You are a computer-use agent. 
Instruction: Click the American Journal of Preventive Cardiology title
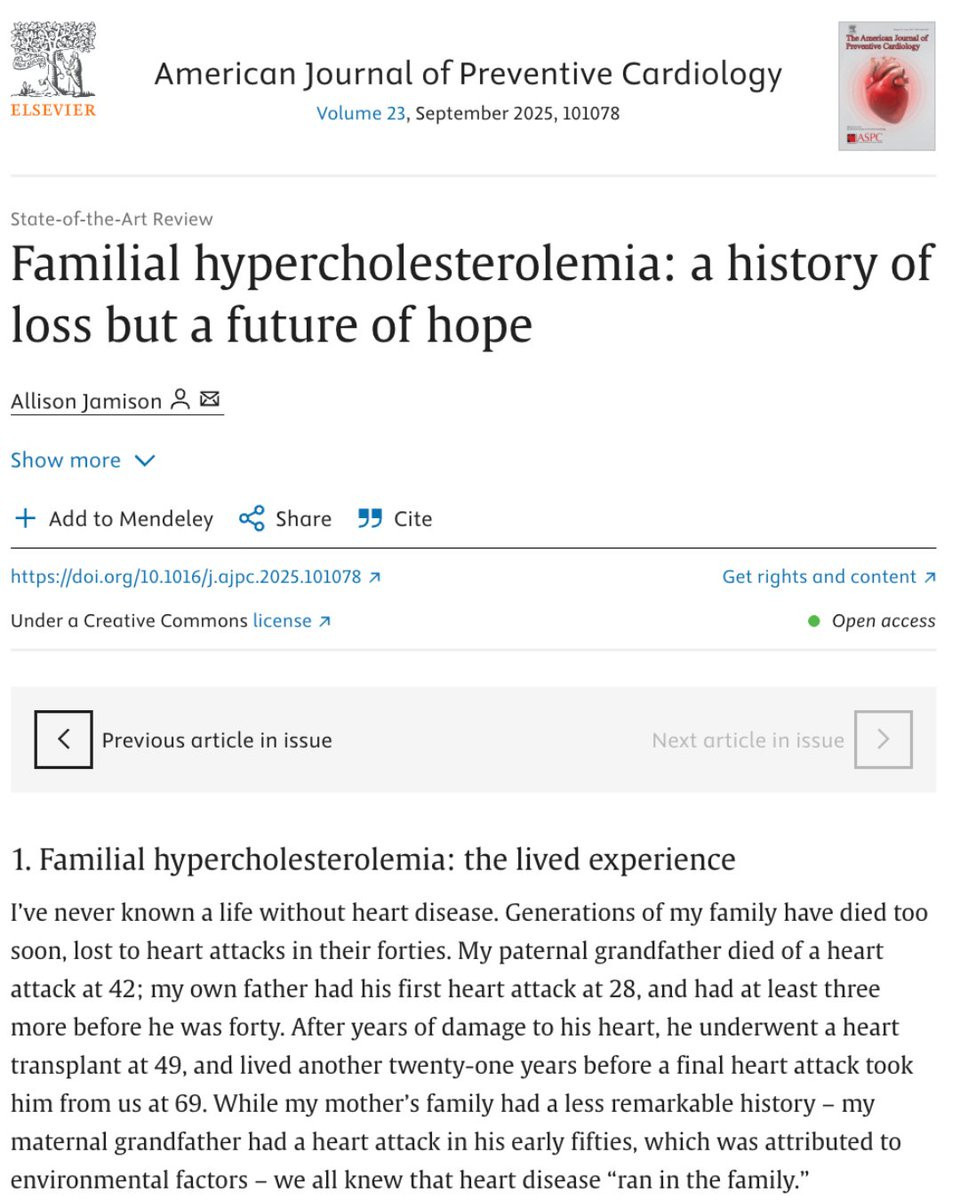468,74
